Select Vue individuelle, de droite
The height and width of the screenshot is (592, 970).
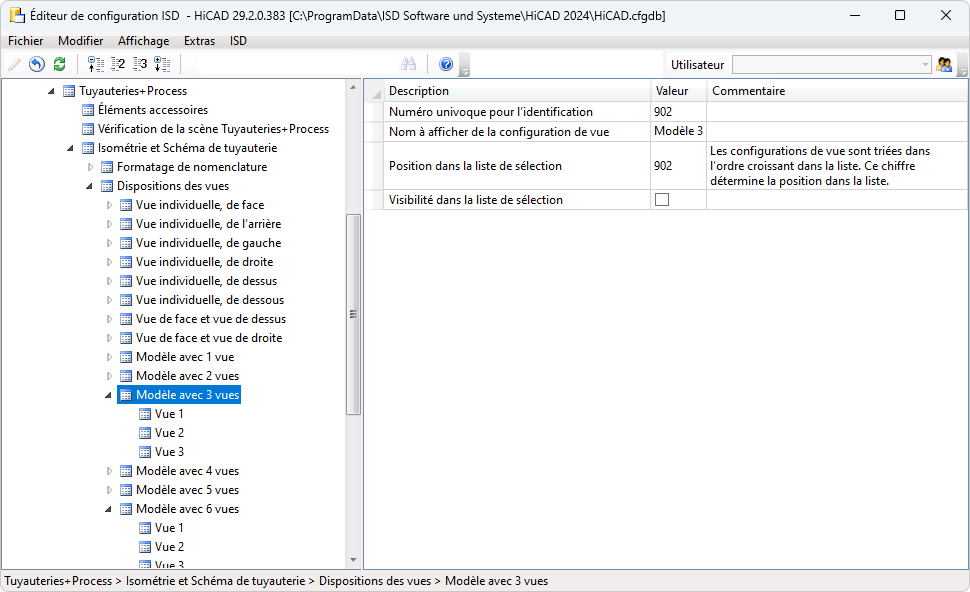[x=205, y=262]
